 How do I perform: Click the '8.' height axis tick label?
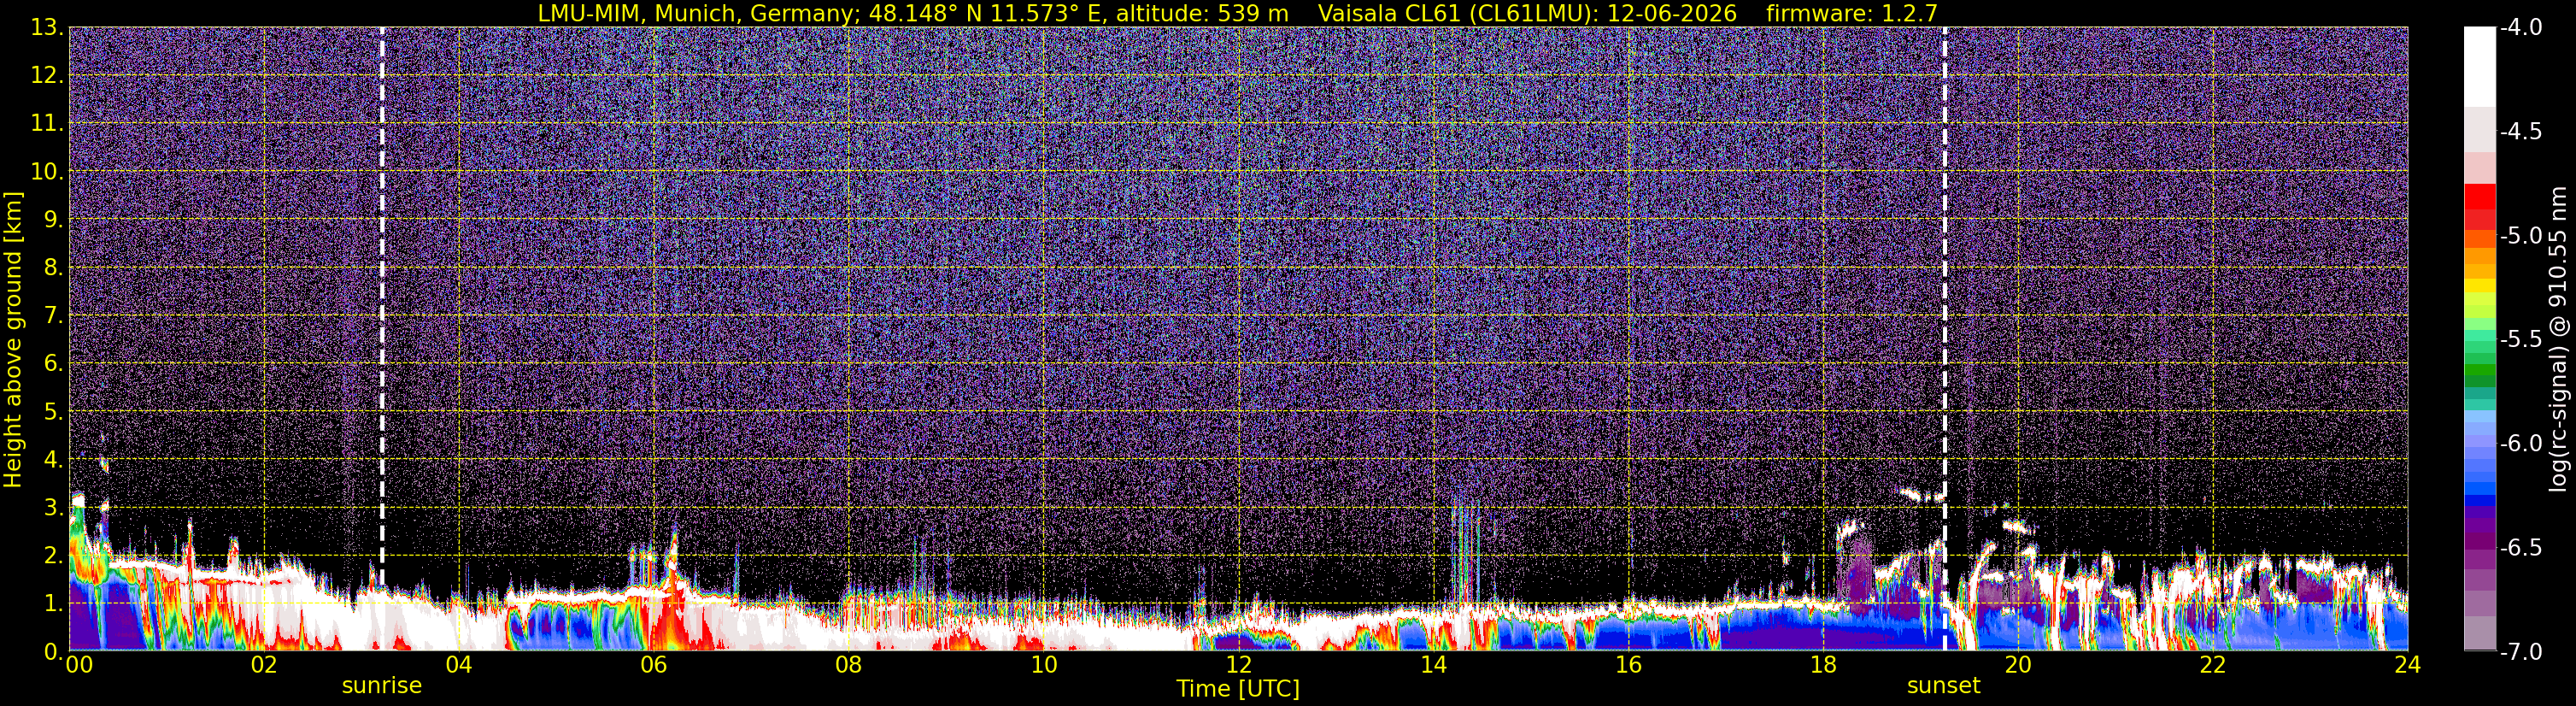tap(52, 267)
